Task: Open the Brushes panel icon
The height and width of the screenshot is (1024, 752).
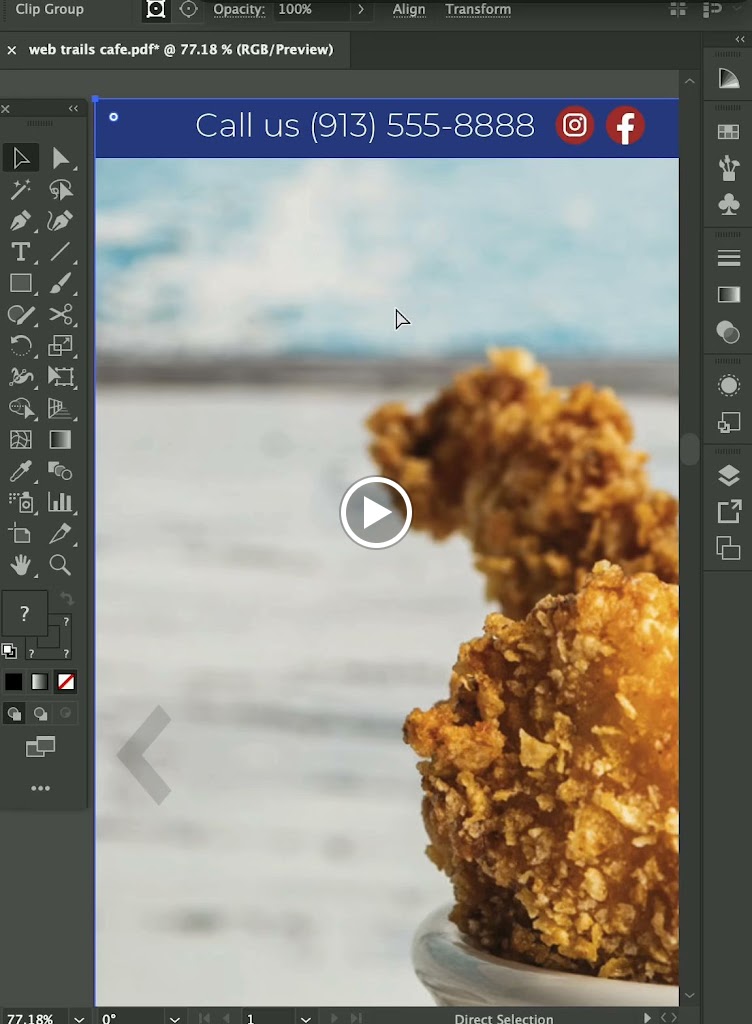Action: point(728,168)
